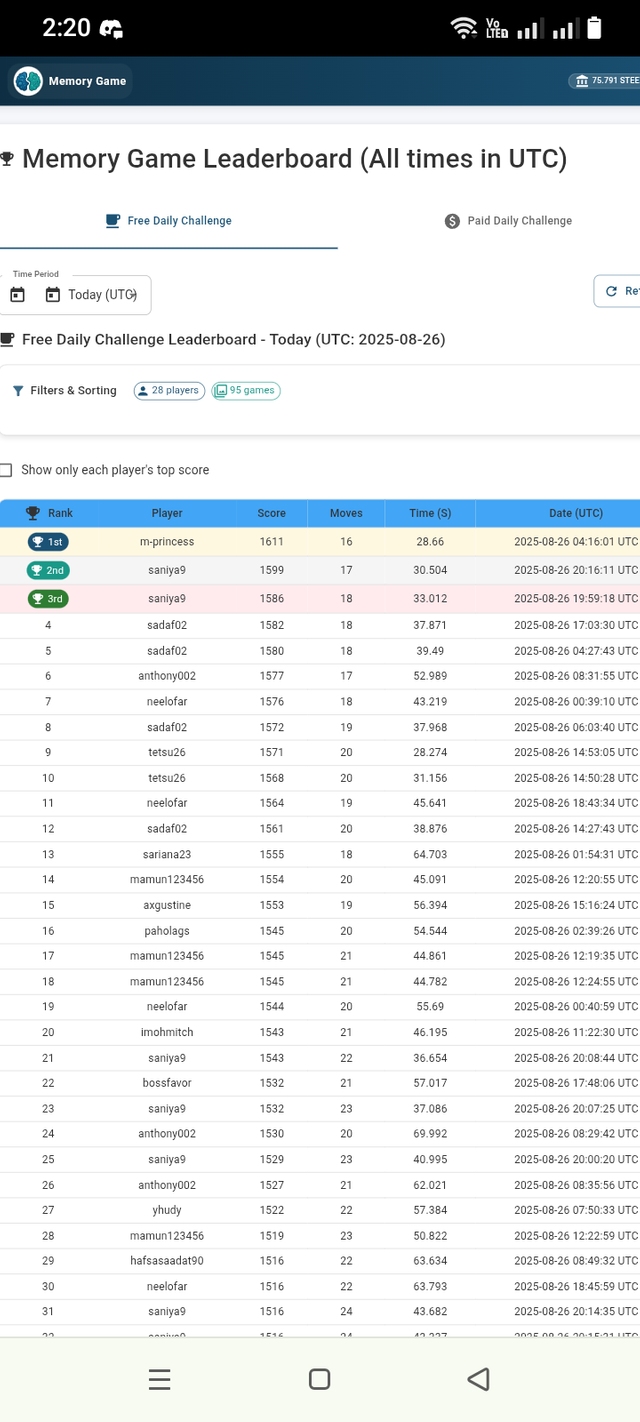Tap the person icon in 28 players chip
Viewport: 640px width, 1422px height.
coord(143,391)
